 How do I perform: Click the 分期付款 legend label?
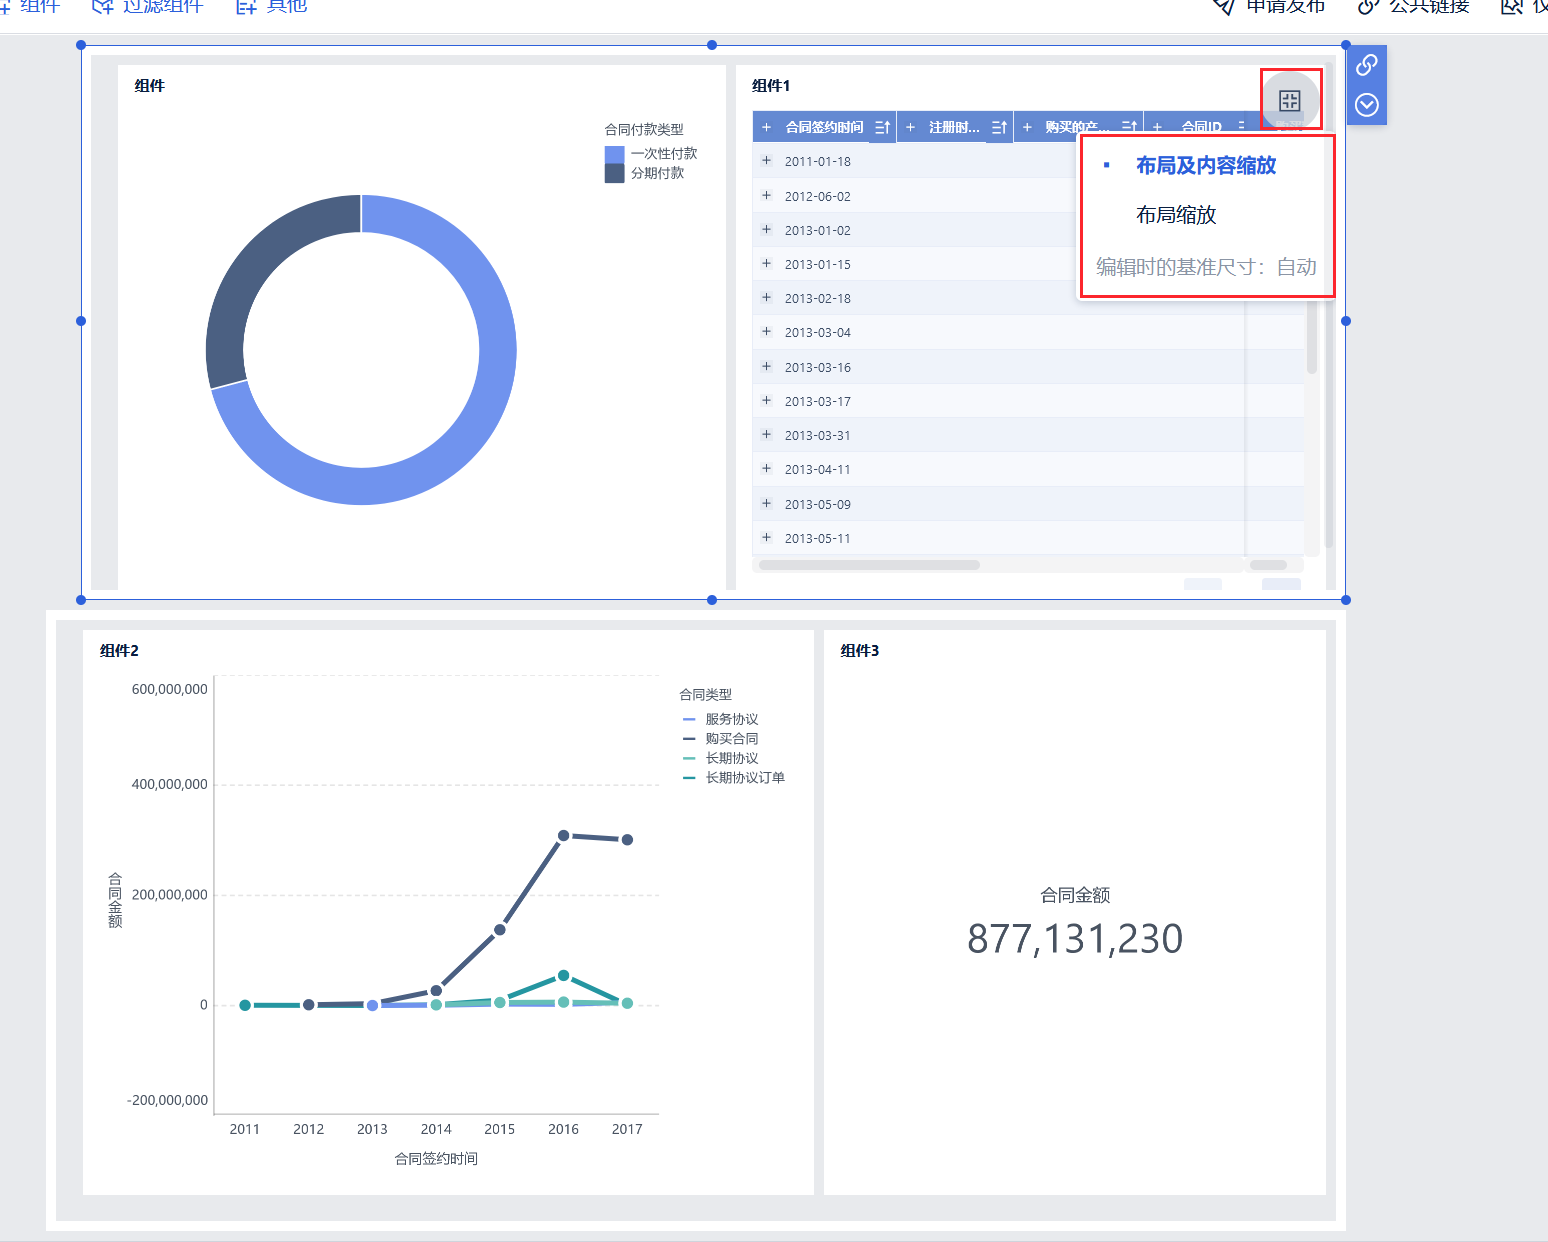tap(658, 173)
